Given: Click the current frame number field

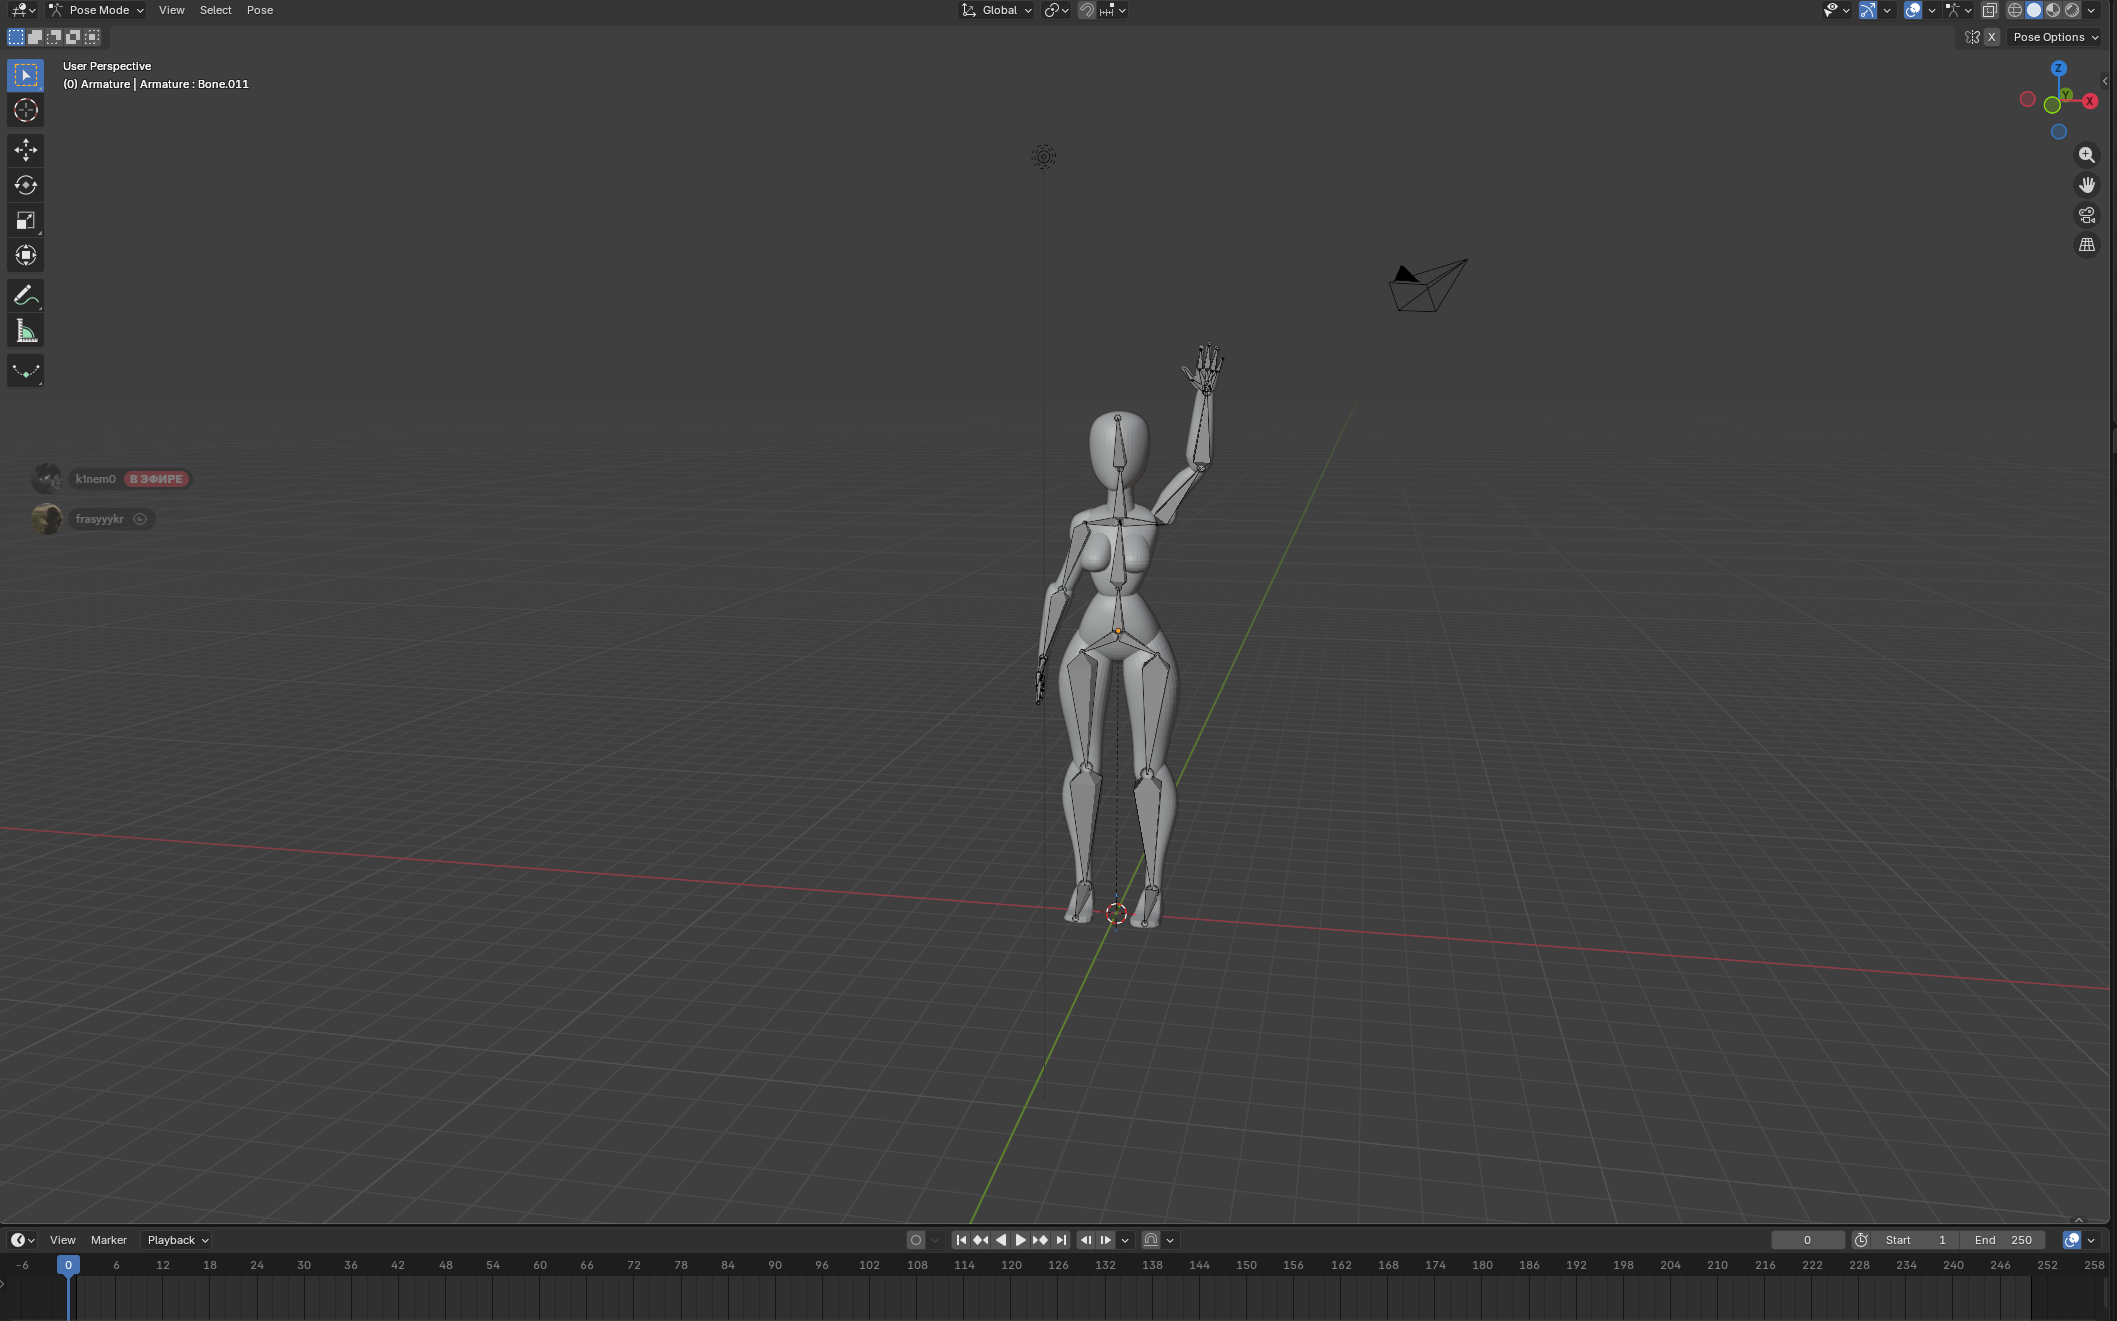Looking at the screenshot, I should click(x=1807, y=1240).
